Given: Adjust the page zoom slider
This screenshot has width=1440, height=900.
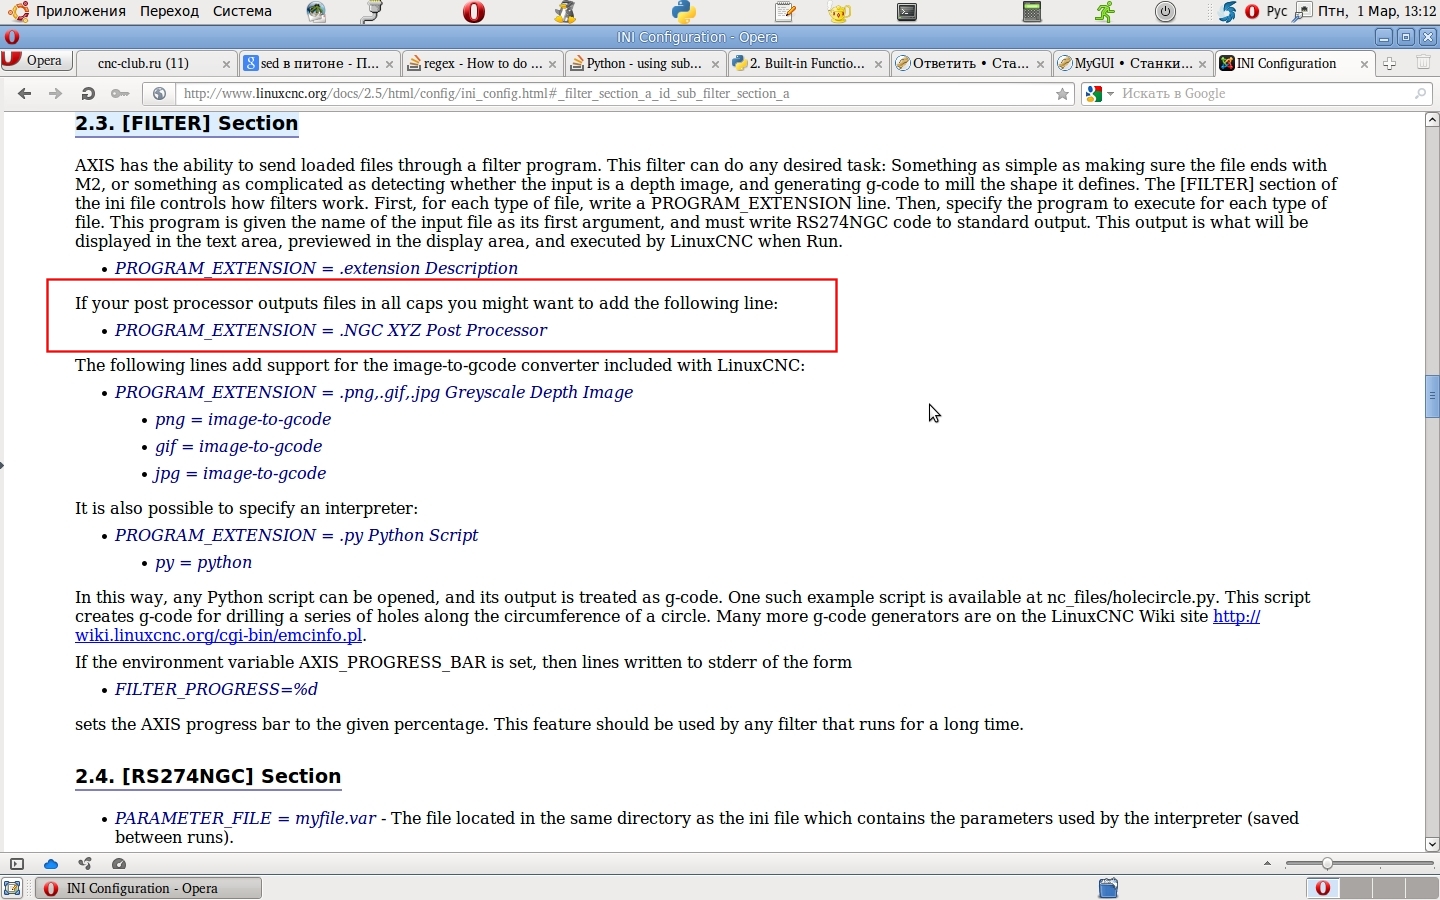Looking at the screenshot, I should tap(1360, 864).
